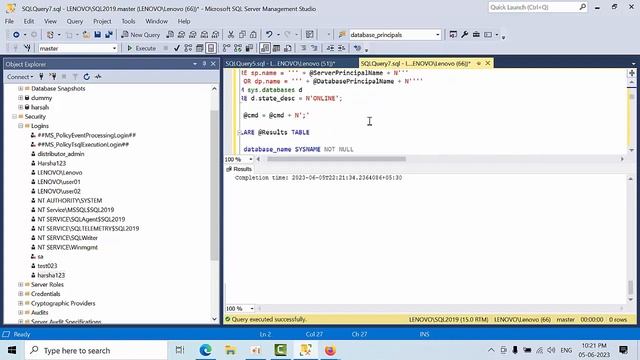This screenshot has height=360, width=640.
Task: Expand the Server Roles node
Action: point(20,284)
